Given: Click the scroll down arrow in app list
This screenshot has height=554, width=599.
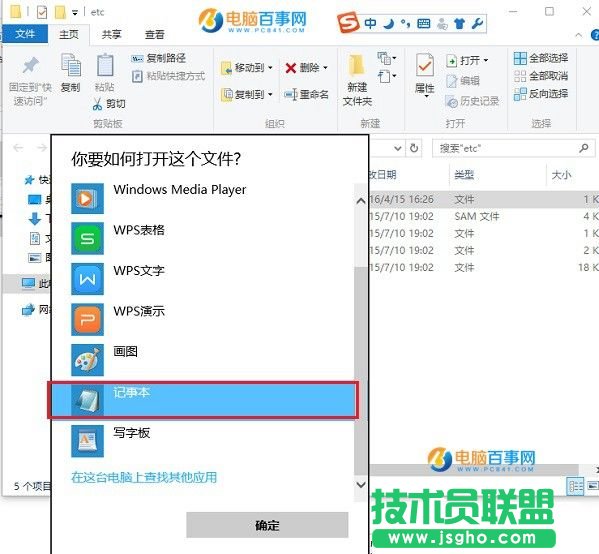Looking at the screenshot, I should pyautogui.click(x=361, y=484).
